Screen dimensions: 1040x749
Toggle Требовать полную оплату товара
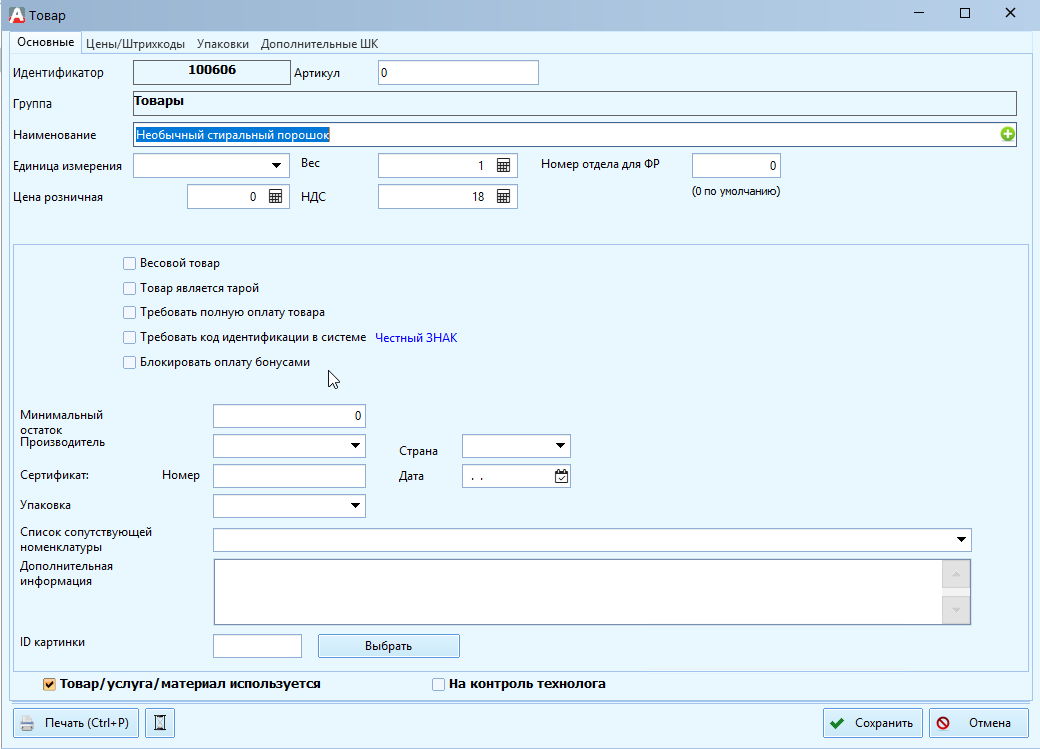[129, 312]
